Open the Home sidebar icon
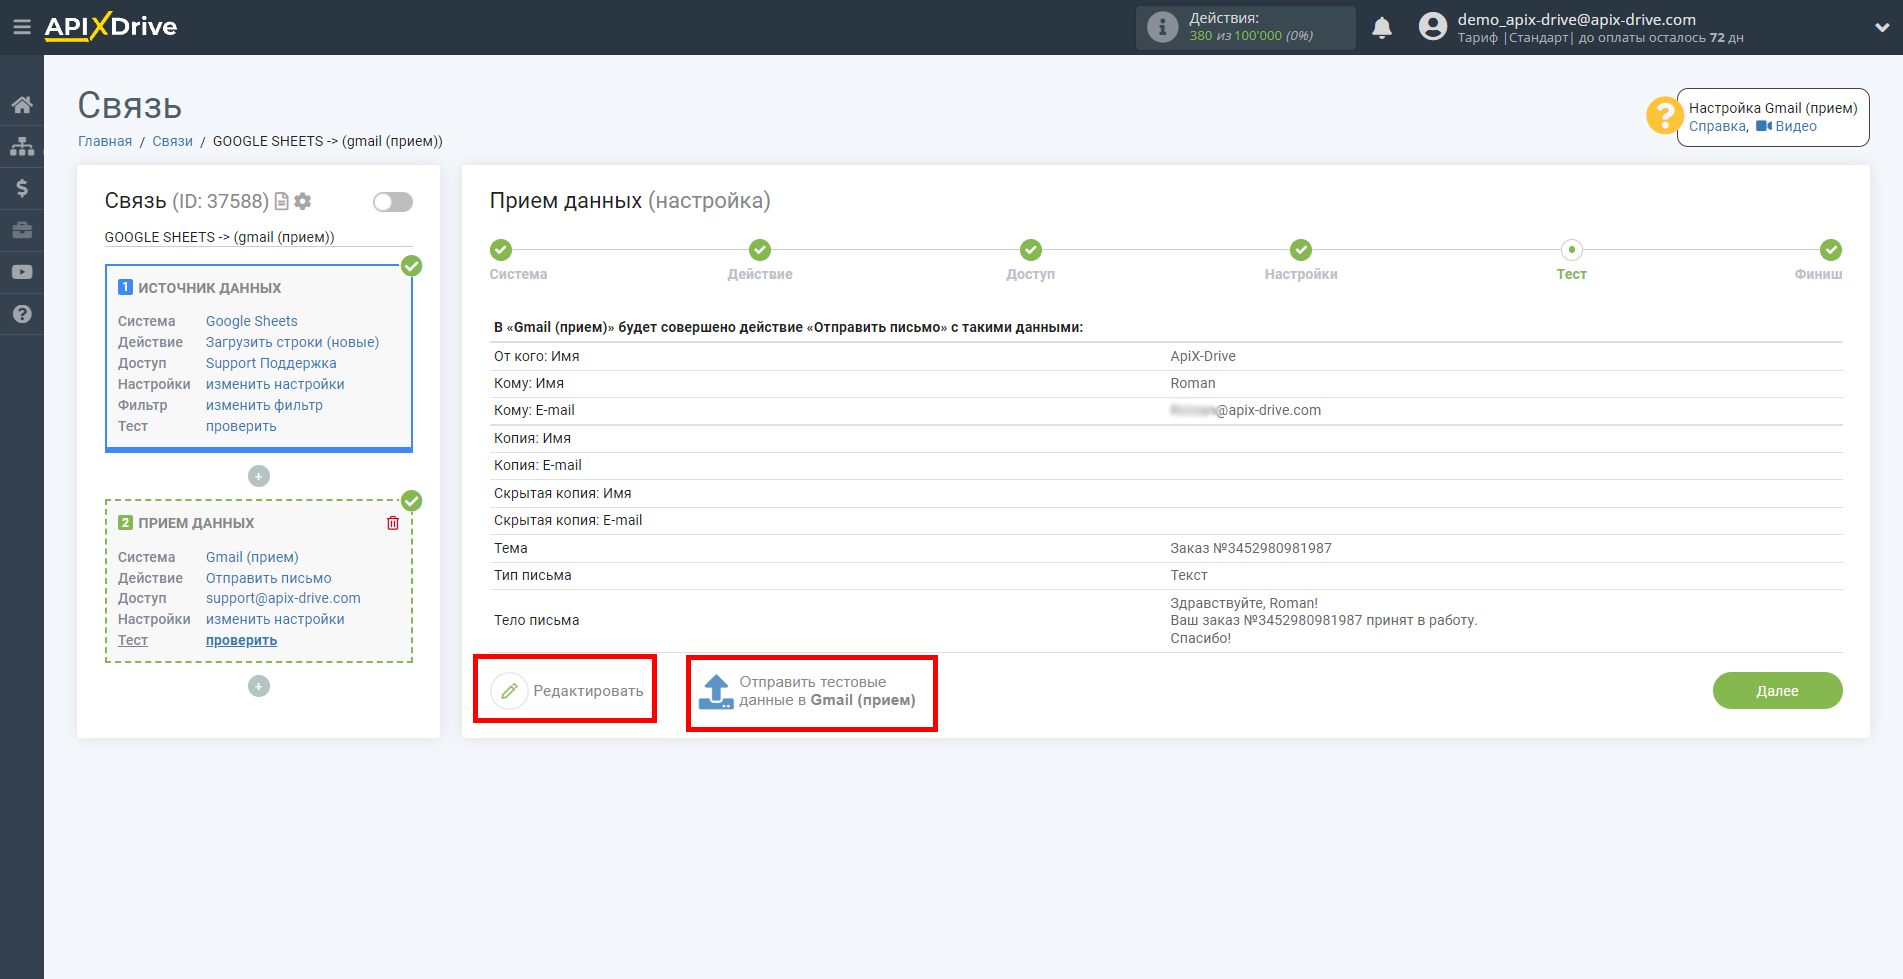Screen dimensions: 1903x979 point(22,104)
